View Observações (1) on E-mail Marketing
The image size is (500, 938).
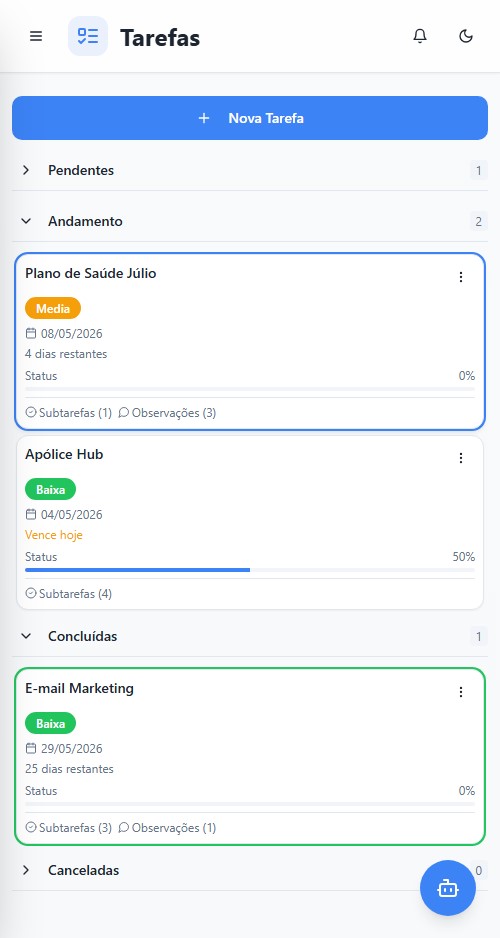167,828
